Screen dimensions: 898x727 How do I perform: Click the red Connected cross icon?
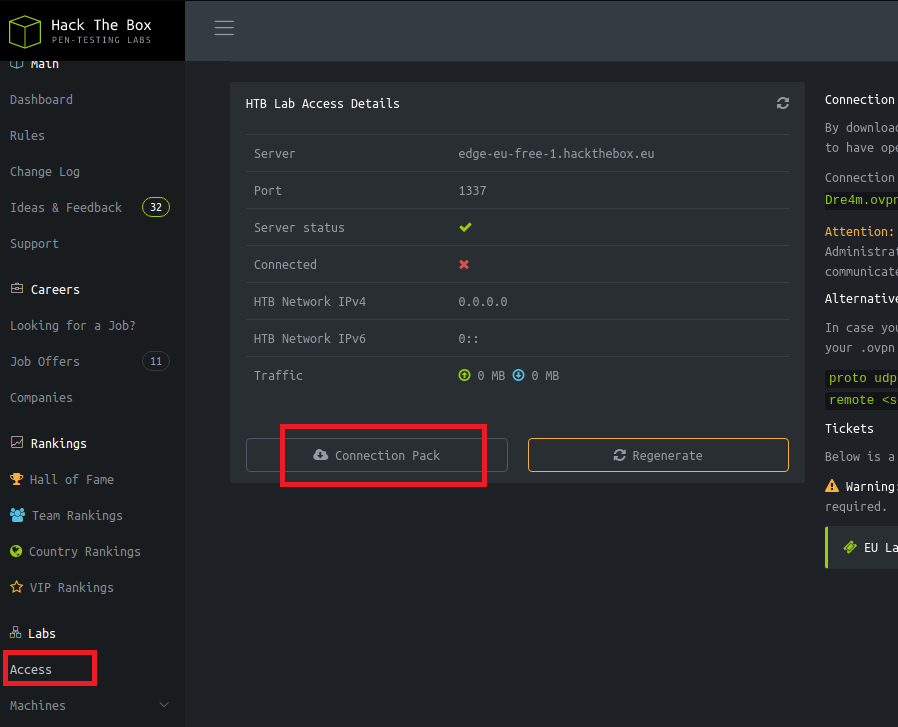click(x=464, y=264)
